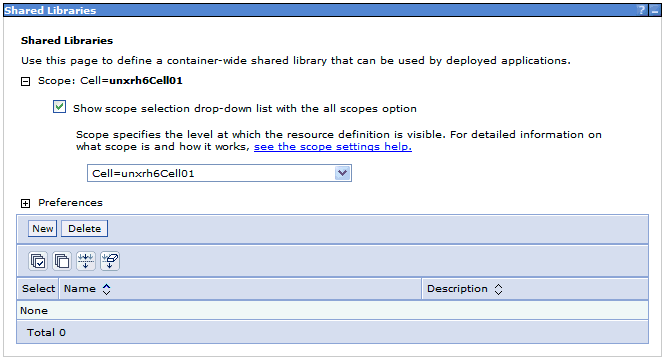
Task: Click the Deselect All Items icon
Action: 62,261
